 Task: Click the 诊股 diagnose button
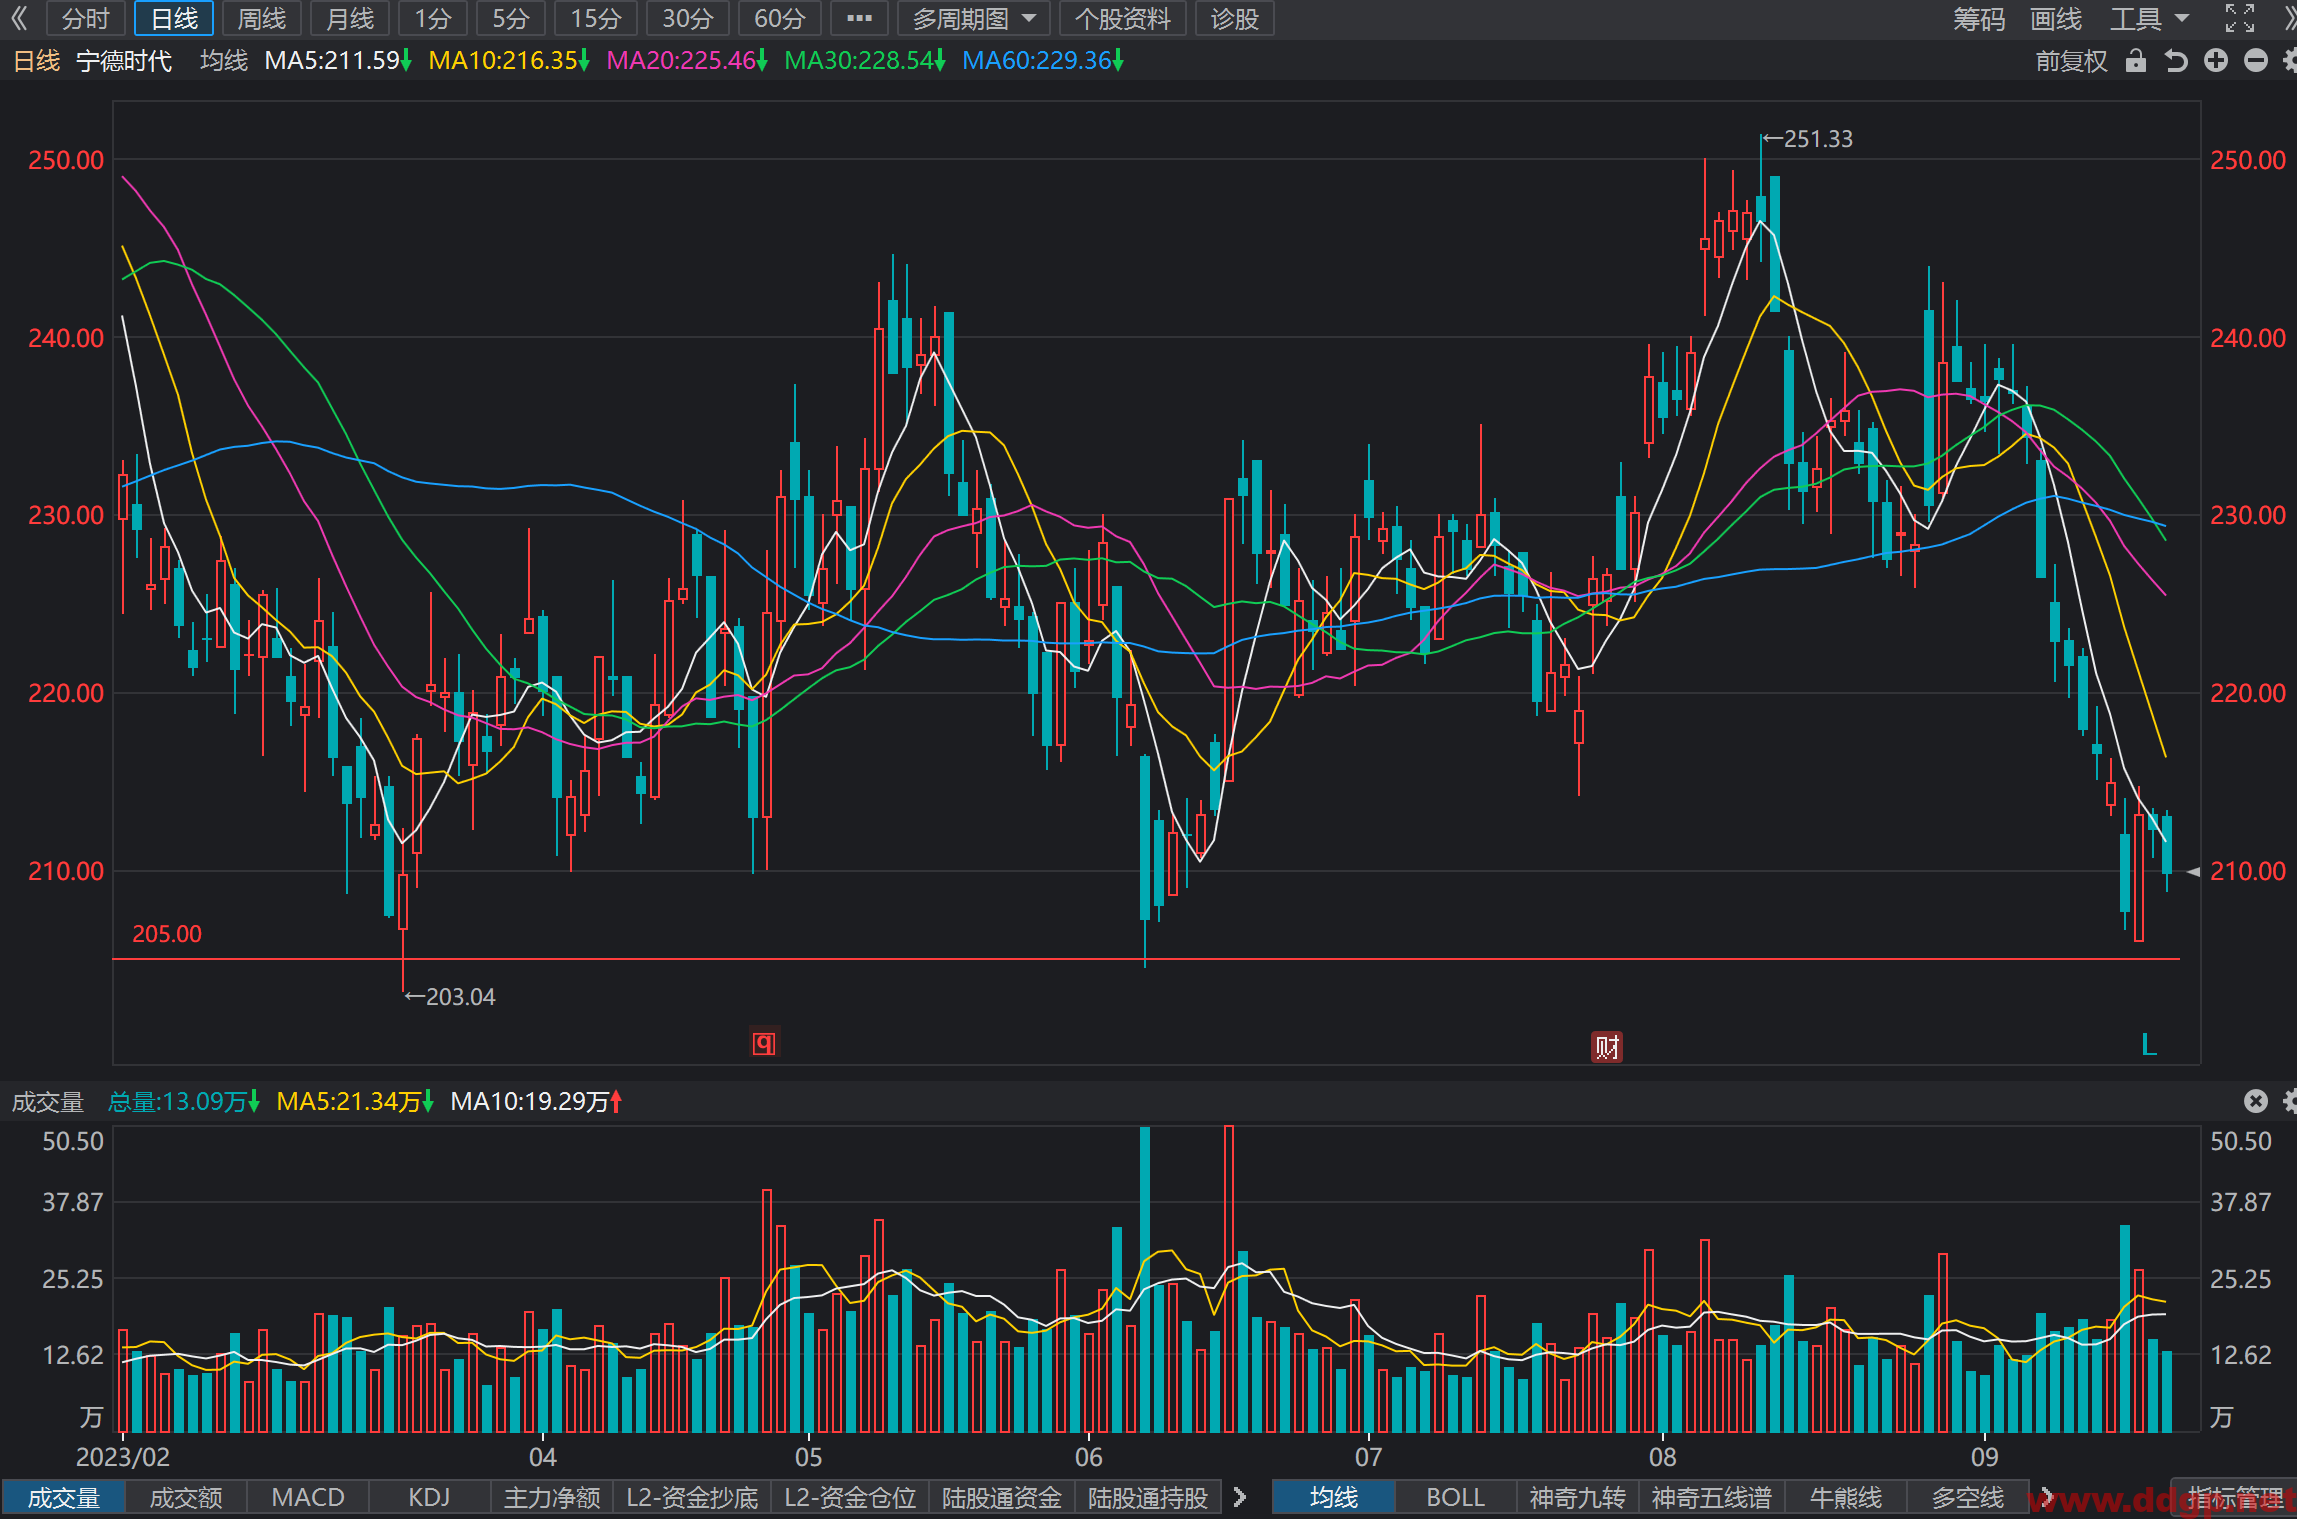[x=1234, y=18]
